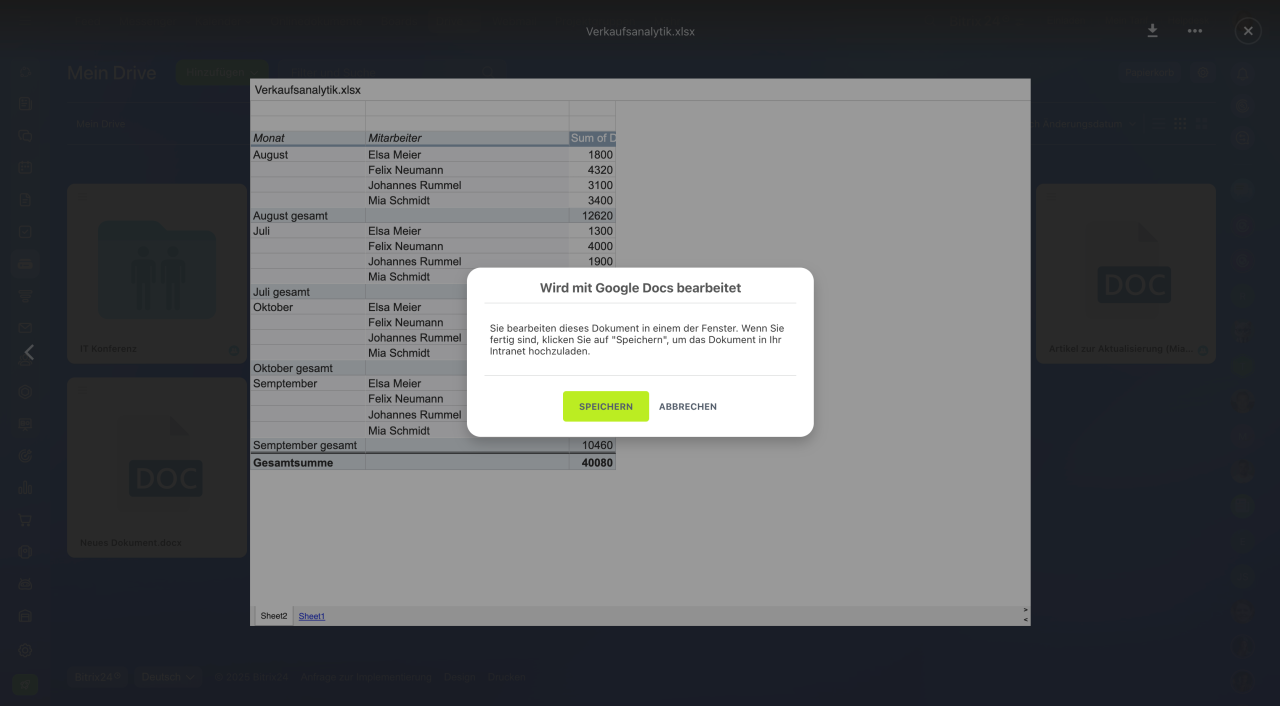
Task: Select the value 4000 cell
Action: tap(592, 246)
